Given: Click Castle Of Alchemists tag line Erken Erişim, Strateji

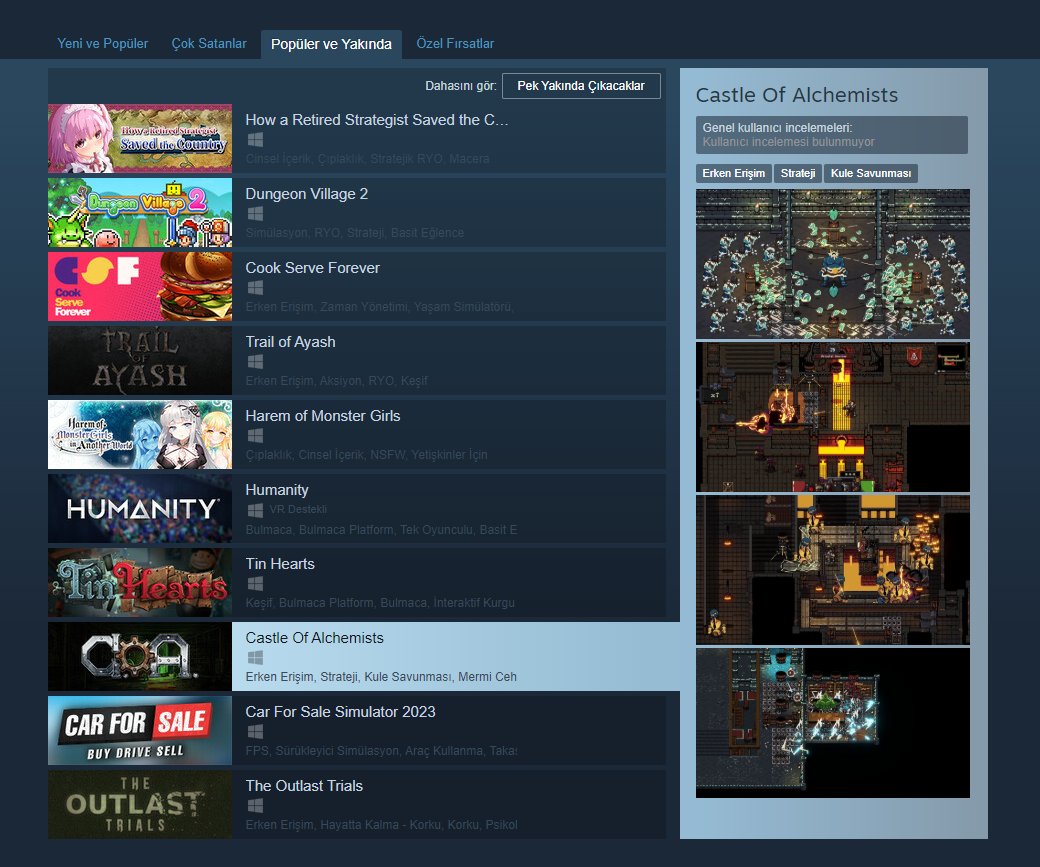Looking at the screenshot, I should pyautogui.click(x=381, y=677).
